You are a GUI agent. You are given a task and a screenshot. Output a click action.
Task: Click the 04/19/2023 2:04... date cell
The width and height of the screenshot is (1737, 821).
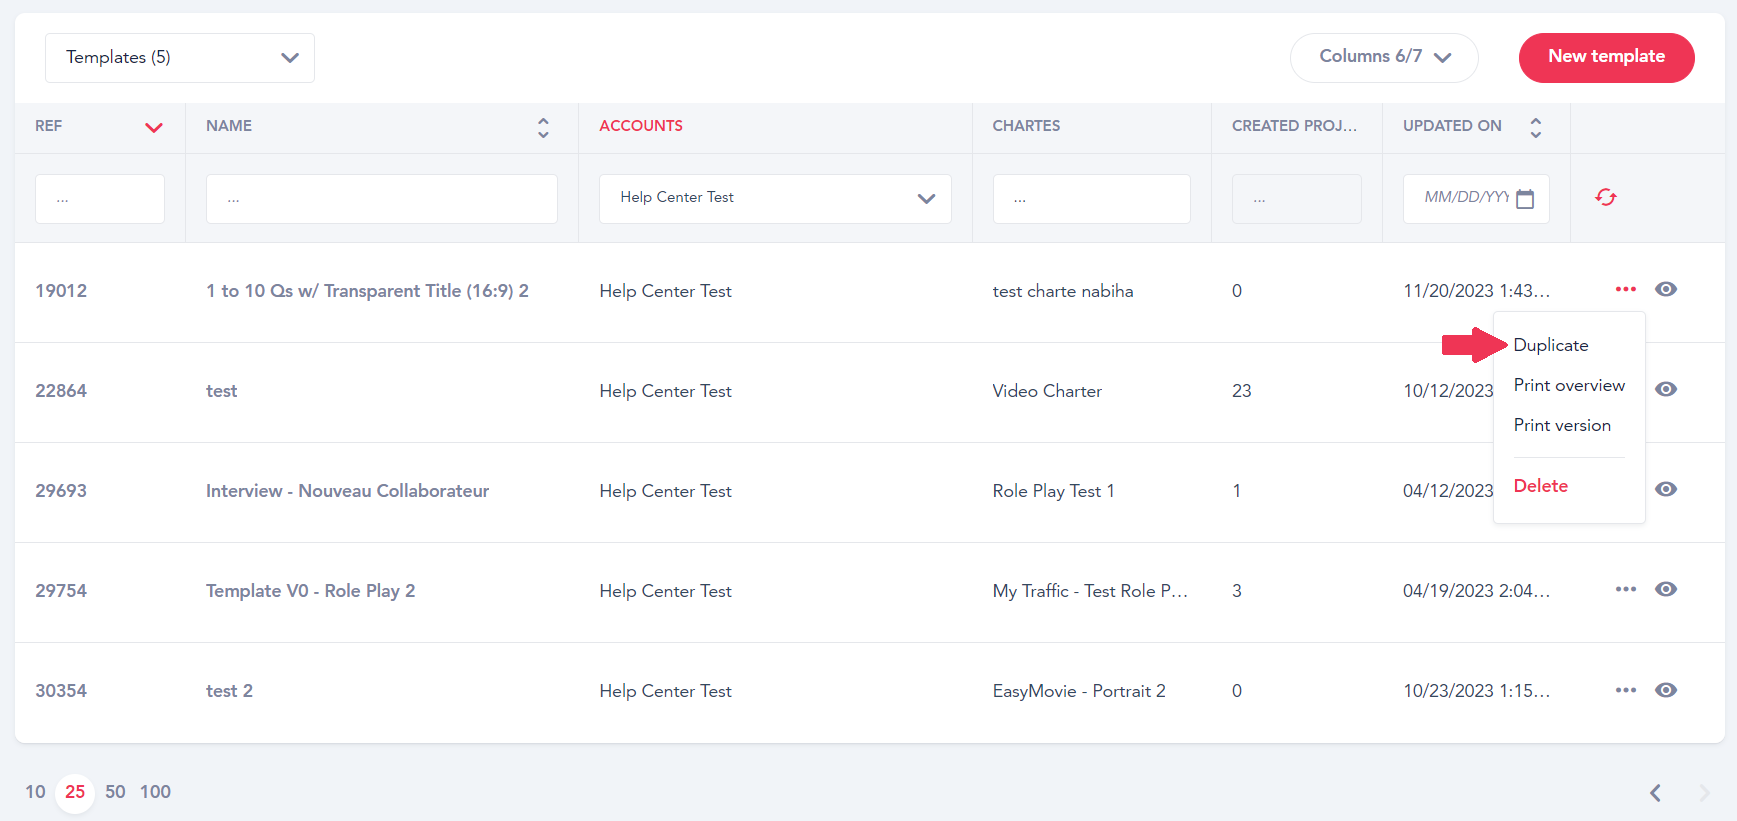(x=1476, y=591)
